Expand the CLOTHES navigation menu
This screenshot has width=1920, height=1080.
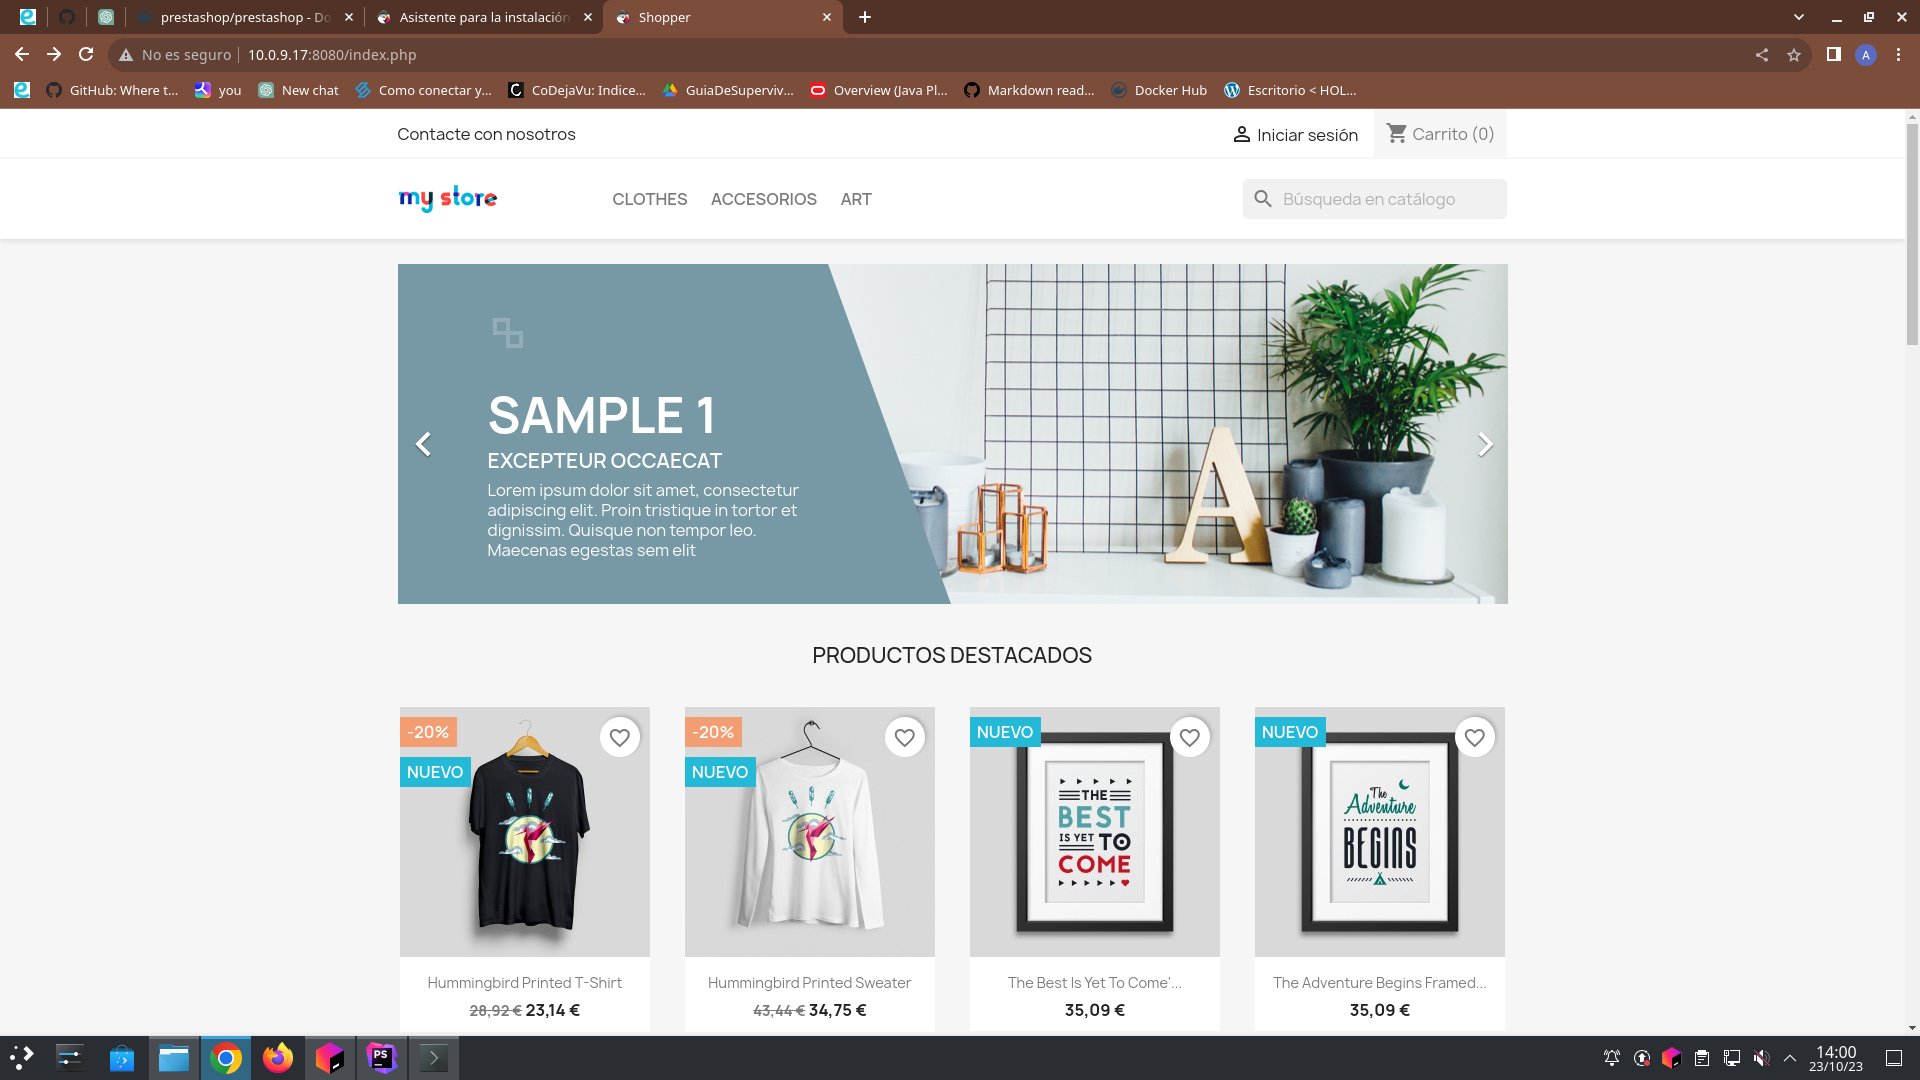pyautogui.click(x=649, y=198)
